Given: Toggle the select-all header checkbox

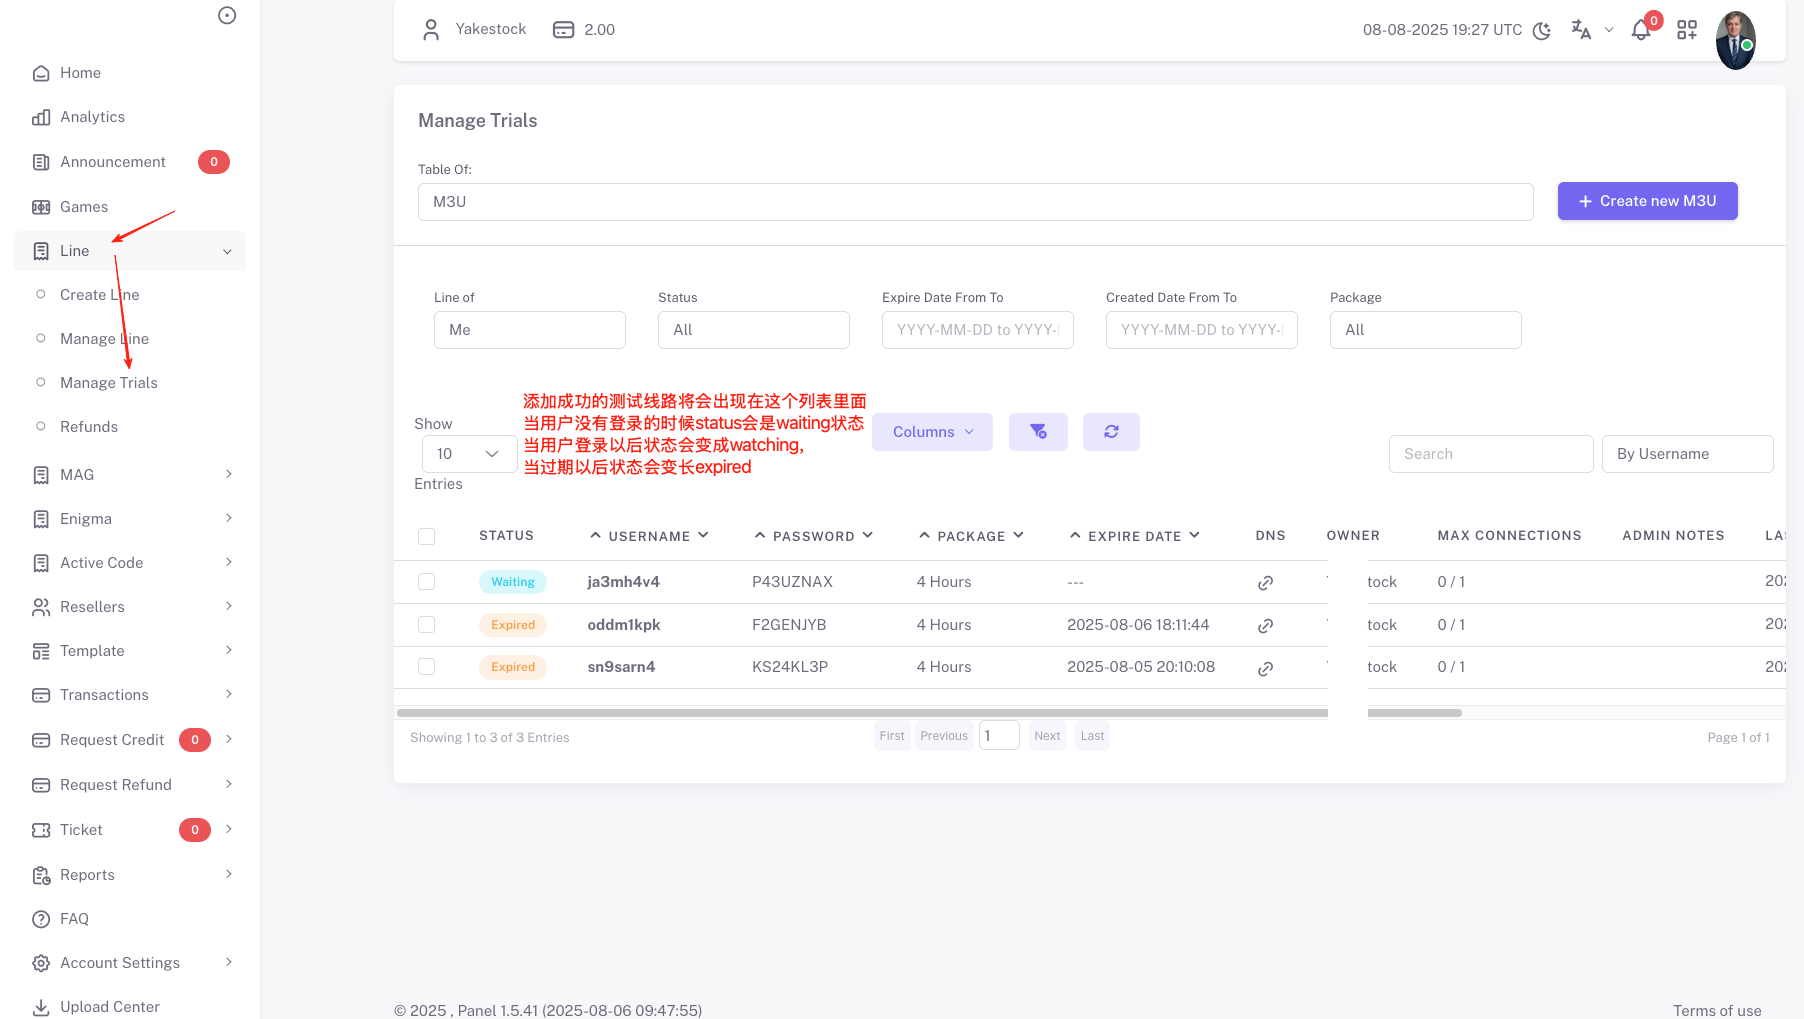Looking at the screenshot, I should pyautogui.click(x=427, y=537).
